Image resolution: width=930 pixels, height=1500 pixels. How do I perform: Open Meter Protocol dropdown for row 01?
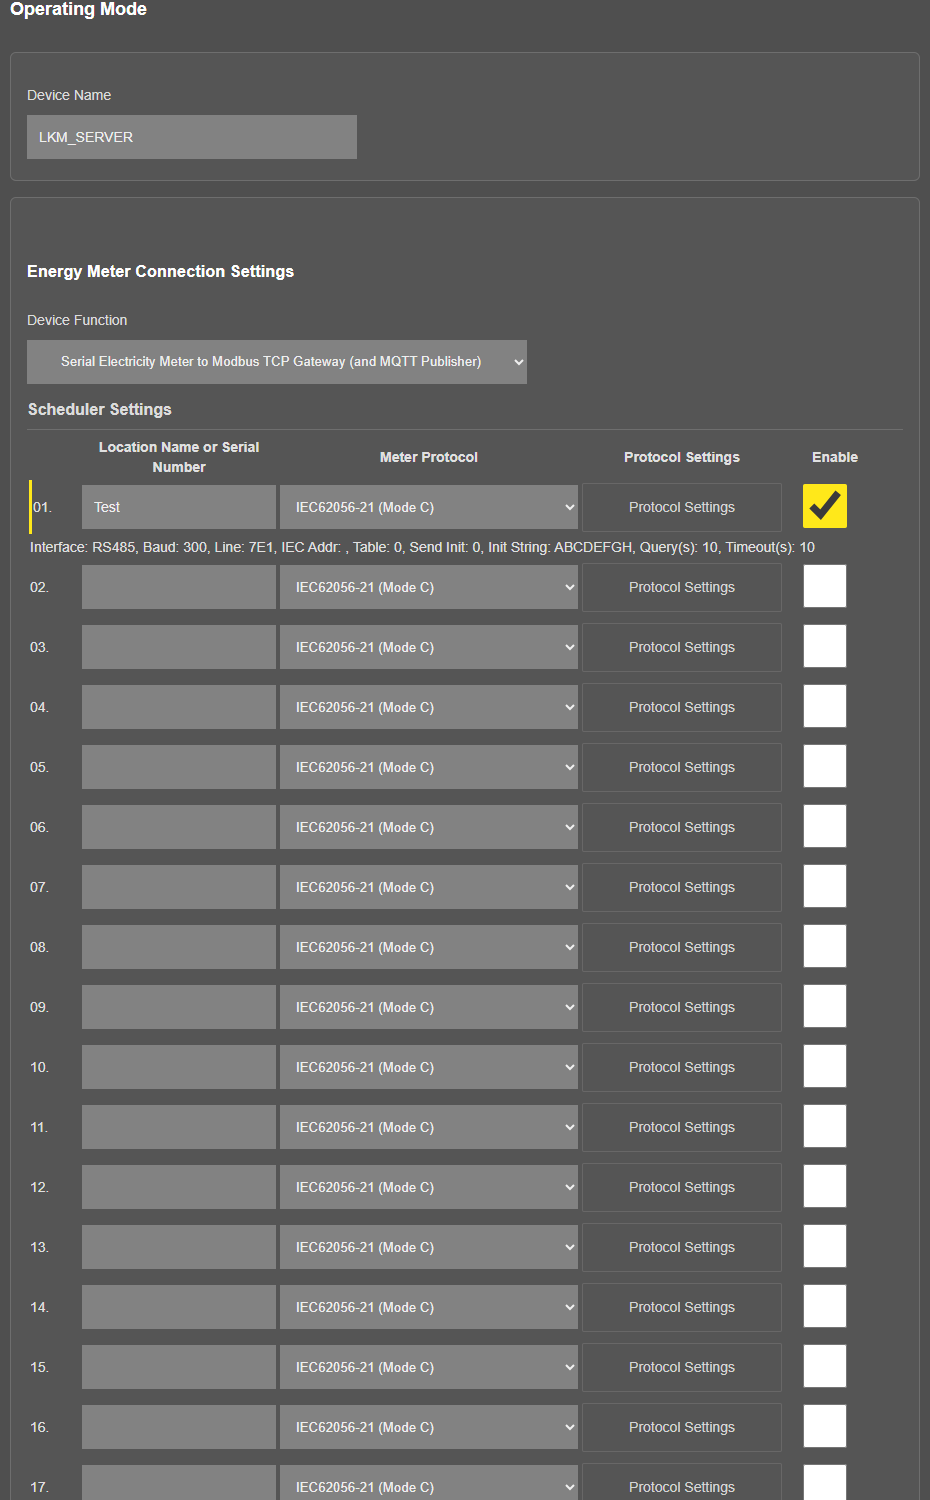(429, 507)
